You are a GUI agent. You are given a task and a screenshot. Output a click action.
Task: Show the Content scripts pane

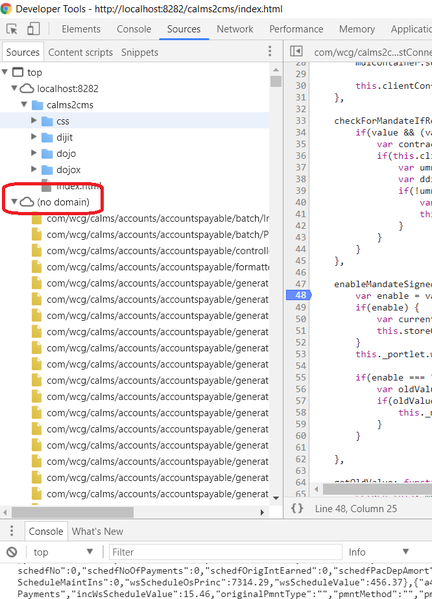80,52
